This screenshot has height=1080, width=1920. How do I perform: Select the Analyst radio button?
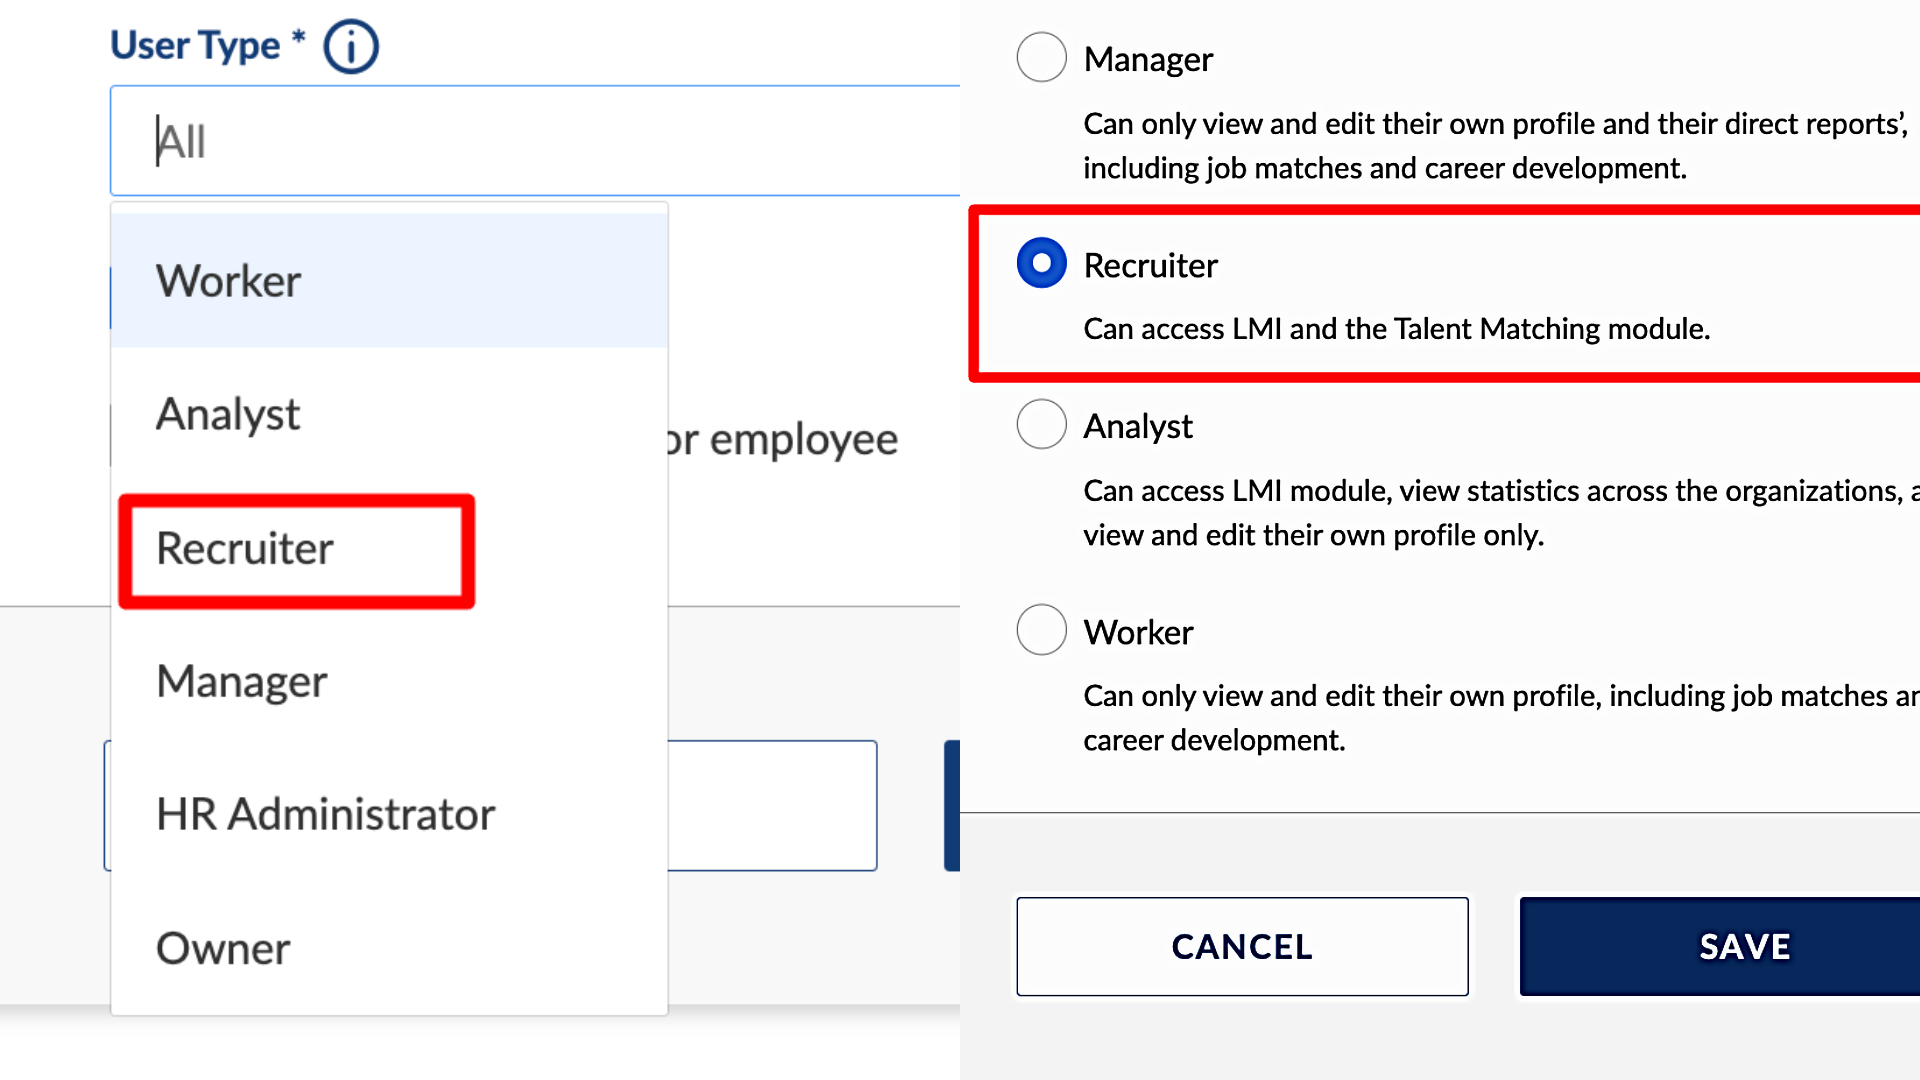[1041, 425]
